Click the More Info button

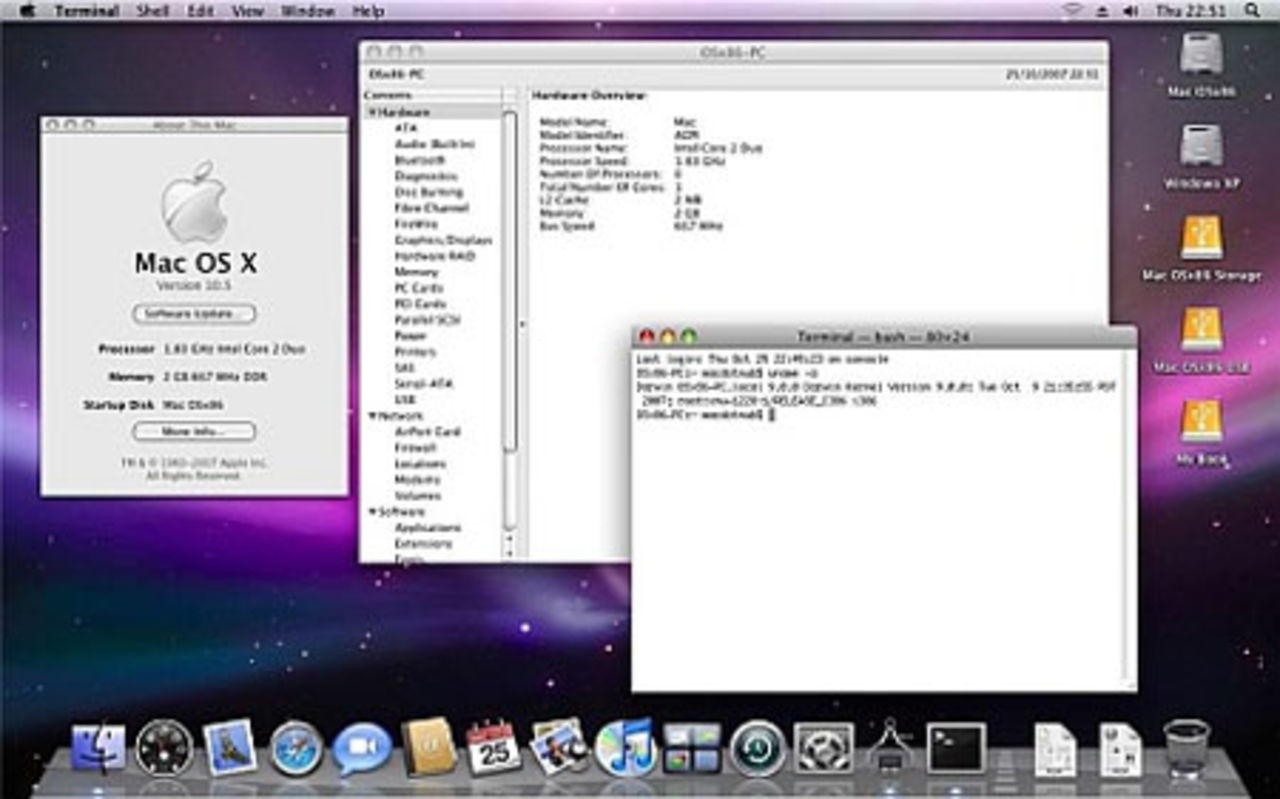[194, 431]
